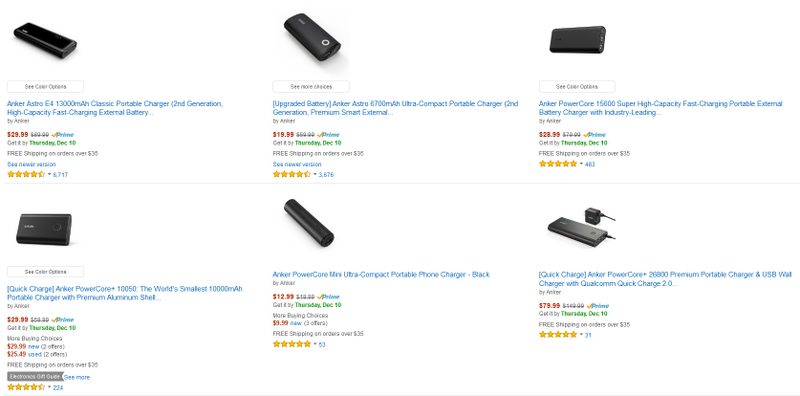Image resolution: width=800 pixels, height=396 pixels.
Task: Click See more next to Gift Guide
Action: 77,378
